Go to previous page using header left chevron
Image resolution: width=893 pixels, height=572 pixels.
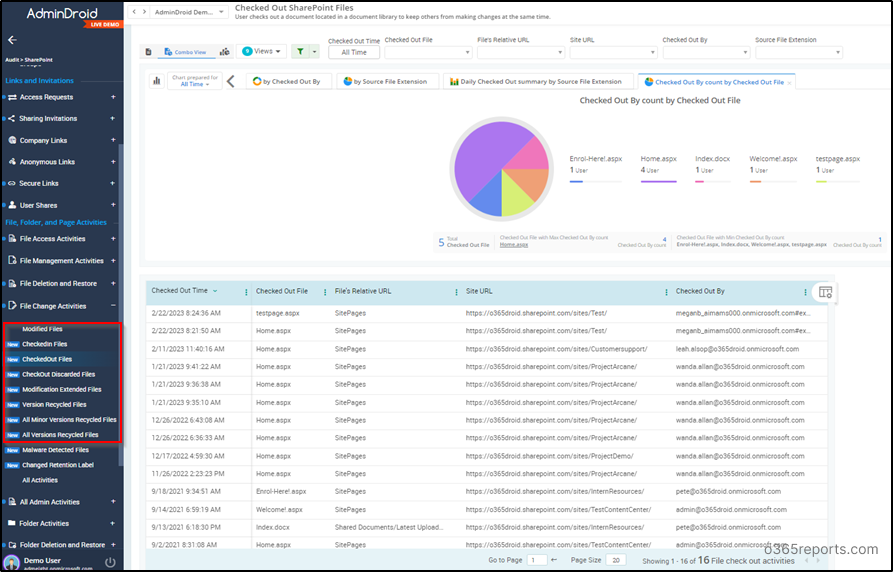[x=134, y=11]
